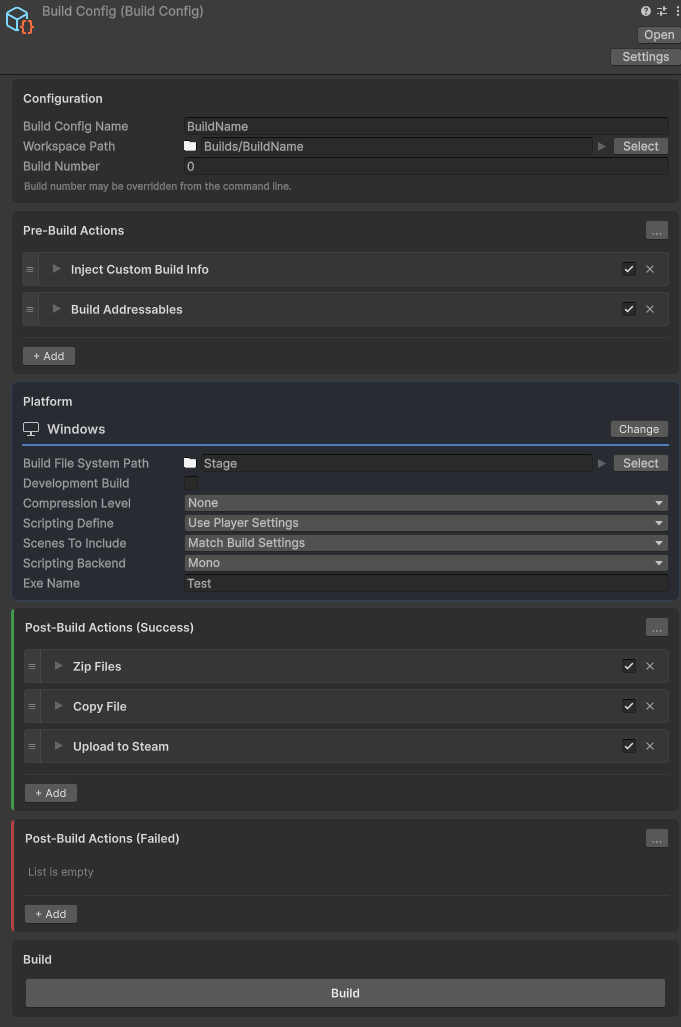Click the Settings button

pyautogui.click(x=646, y=57)
